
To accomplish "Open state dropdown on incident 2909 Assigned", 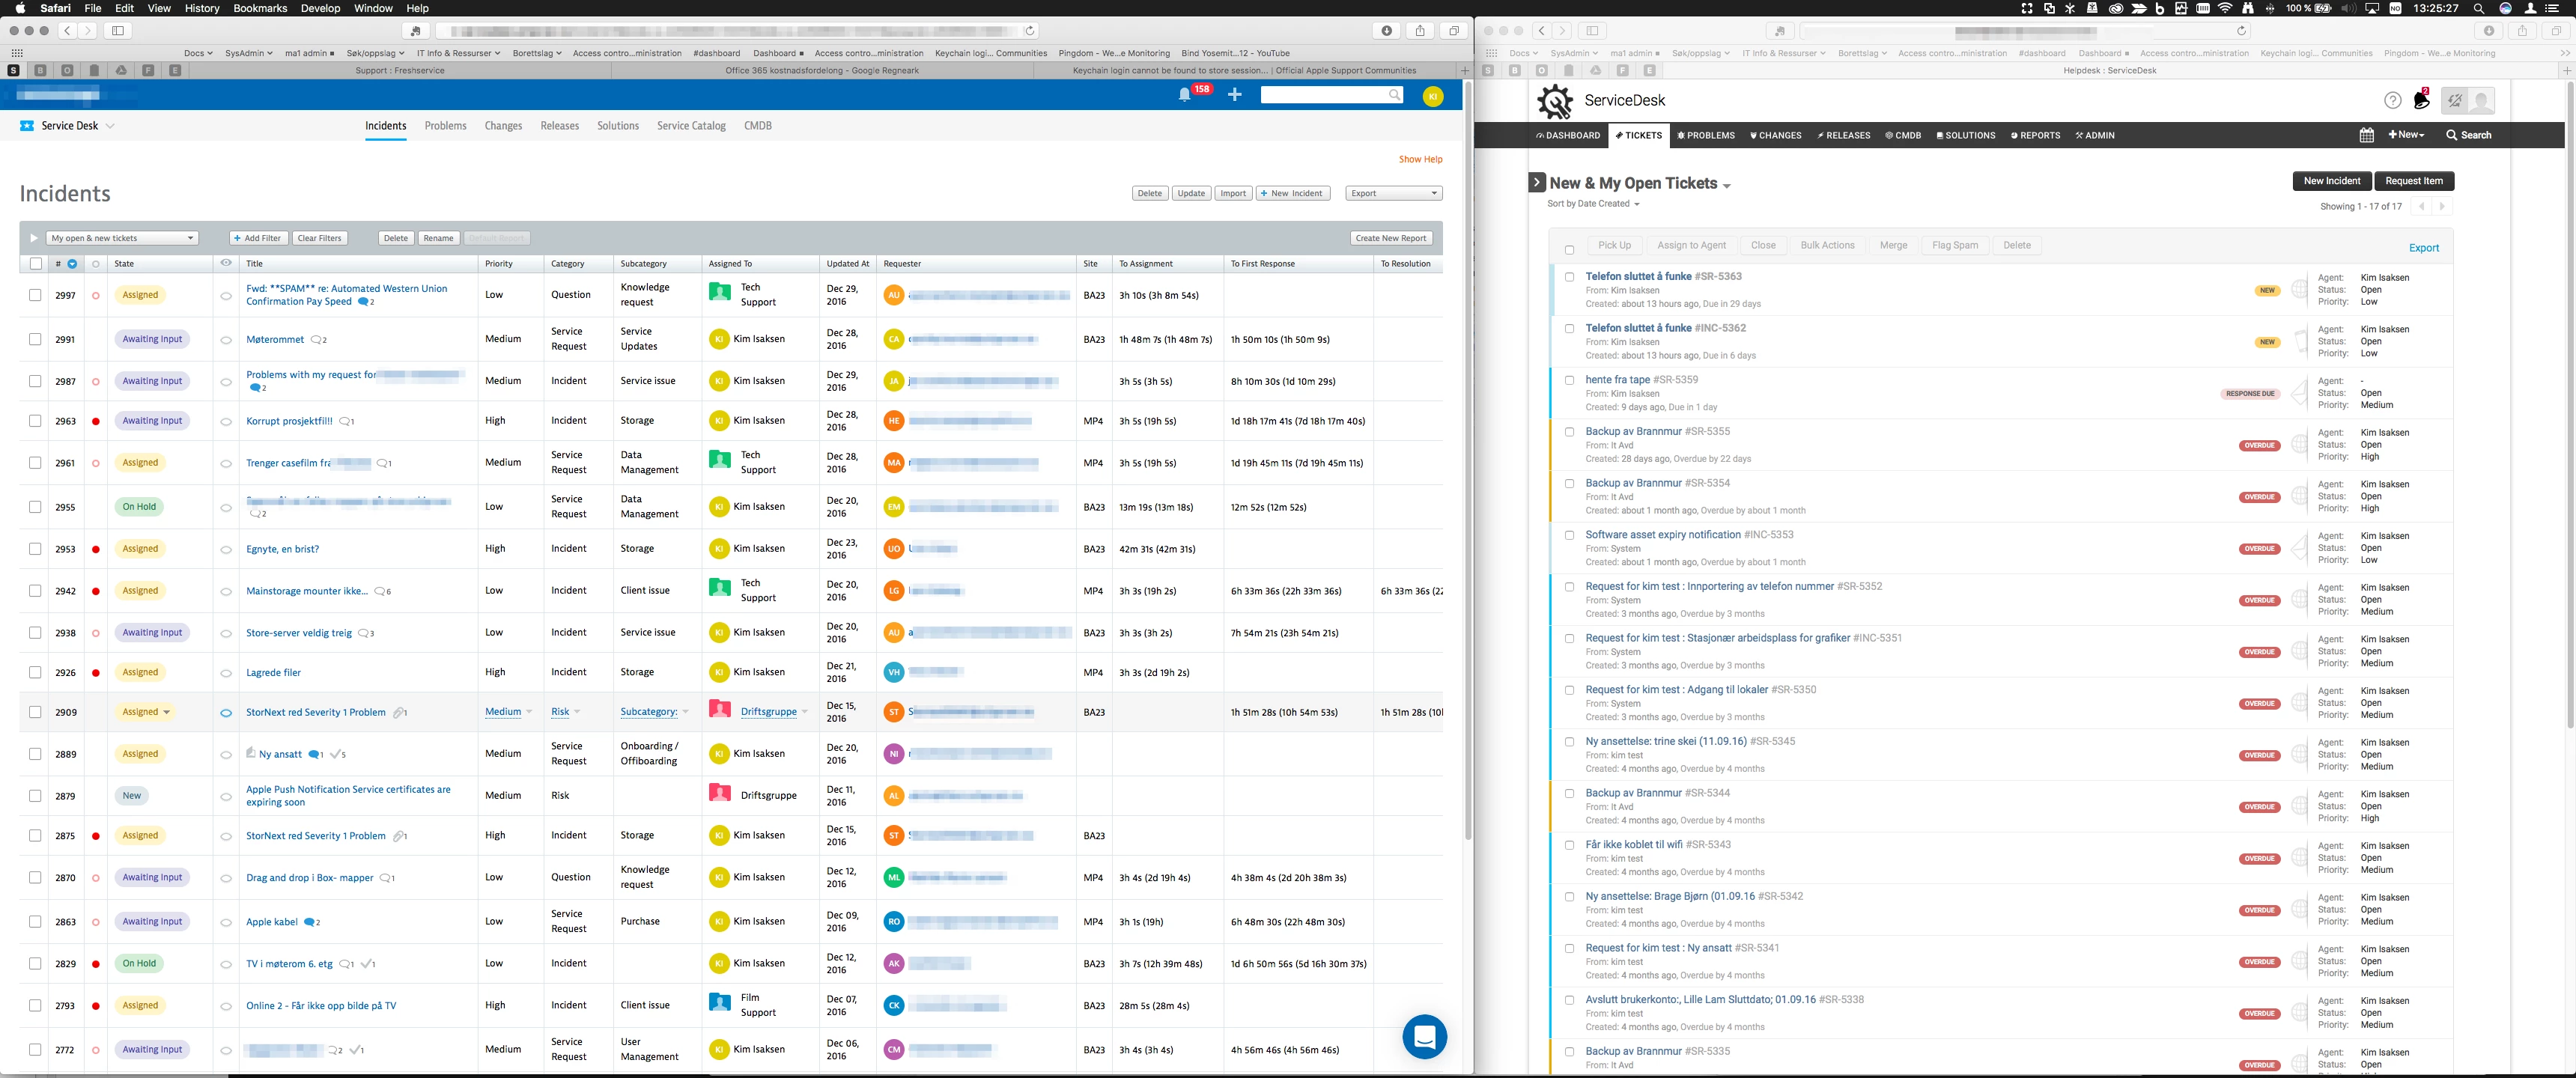I will click(166, 712).
